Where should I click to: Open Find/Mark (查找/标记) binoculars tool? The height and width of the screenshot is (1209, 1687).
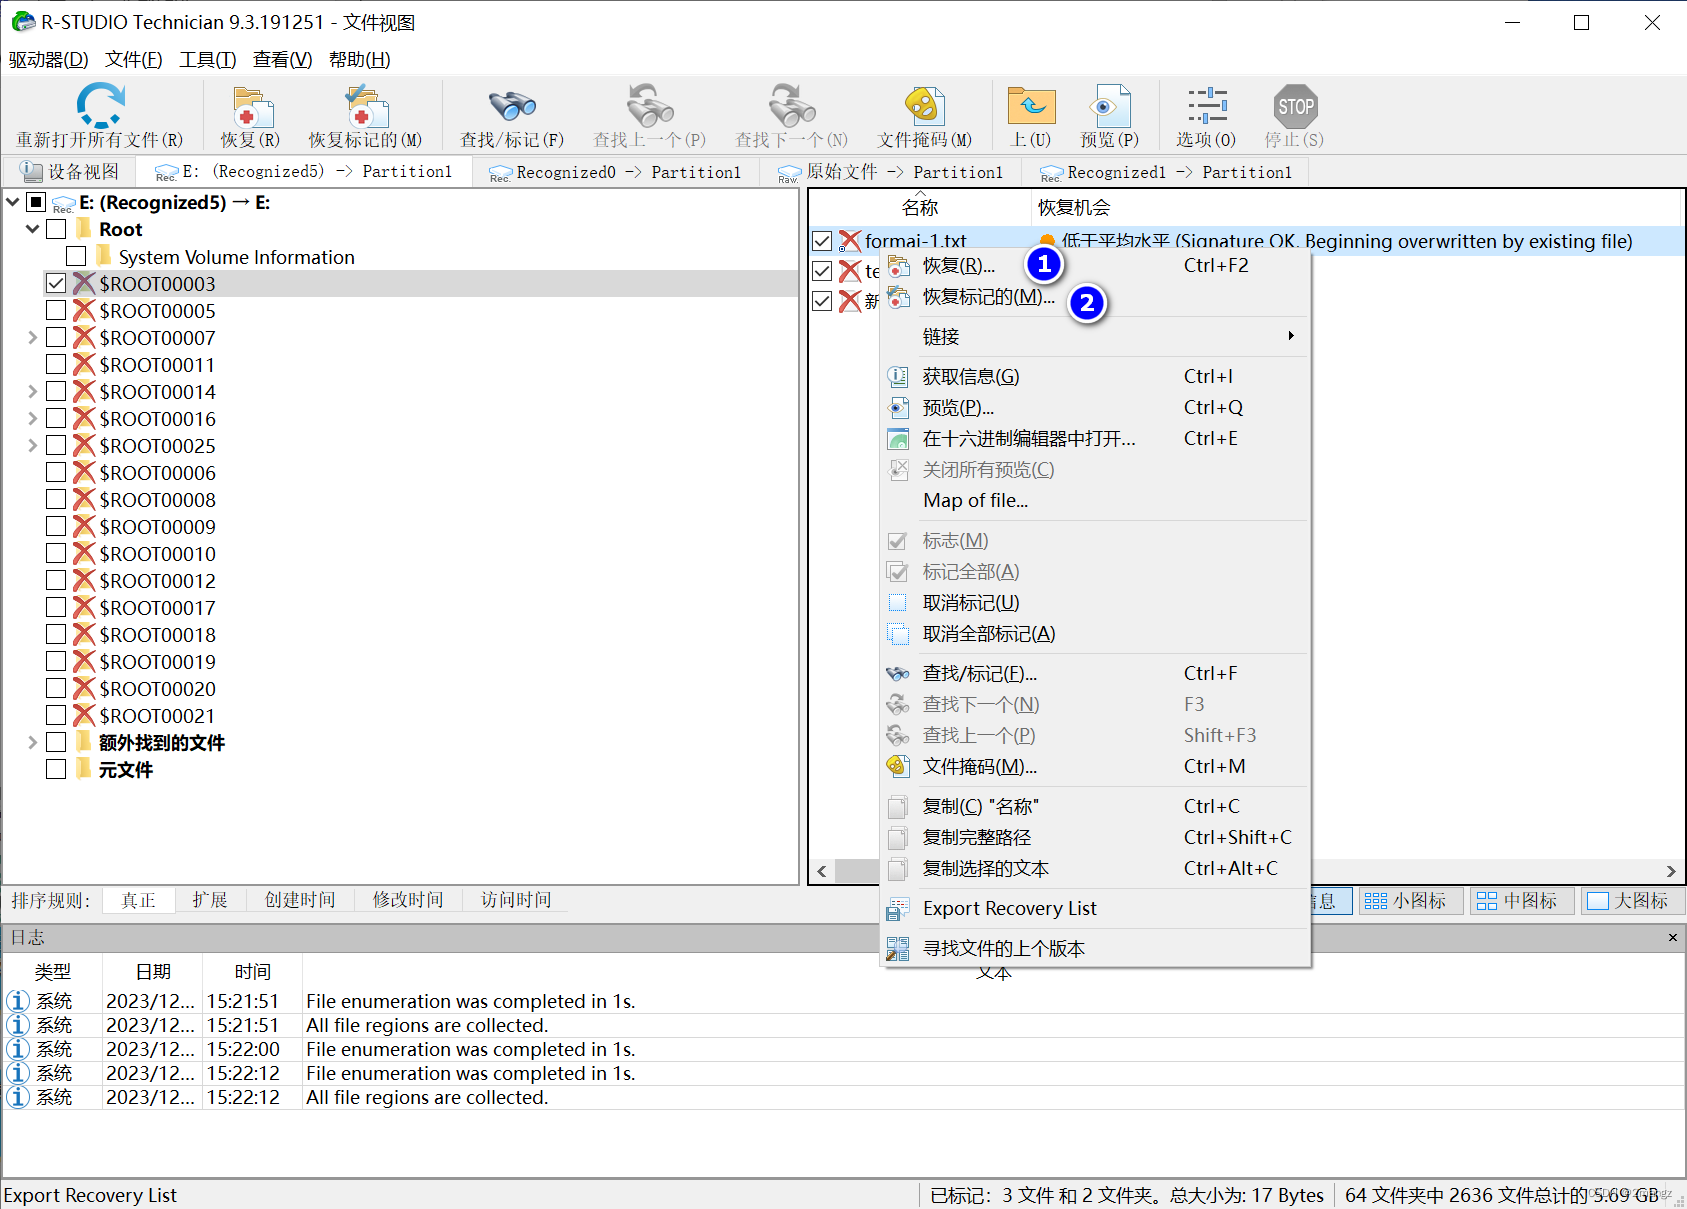(512, 106)
